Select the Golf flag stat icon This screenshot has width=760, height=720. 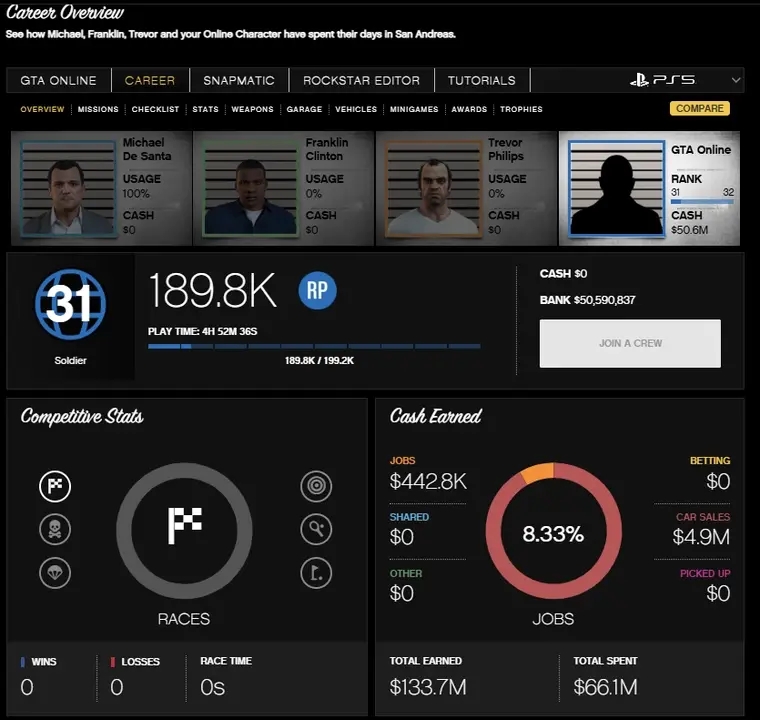[x=316, y=572]
